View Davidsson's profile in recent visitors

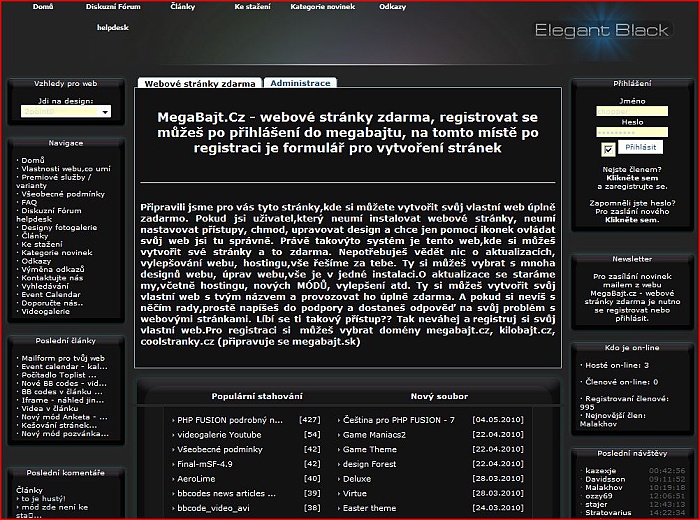pyautogui.click(x=606, y=479)
